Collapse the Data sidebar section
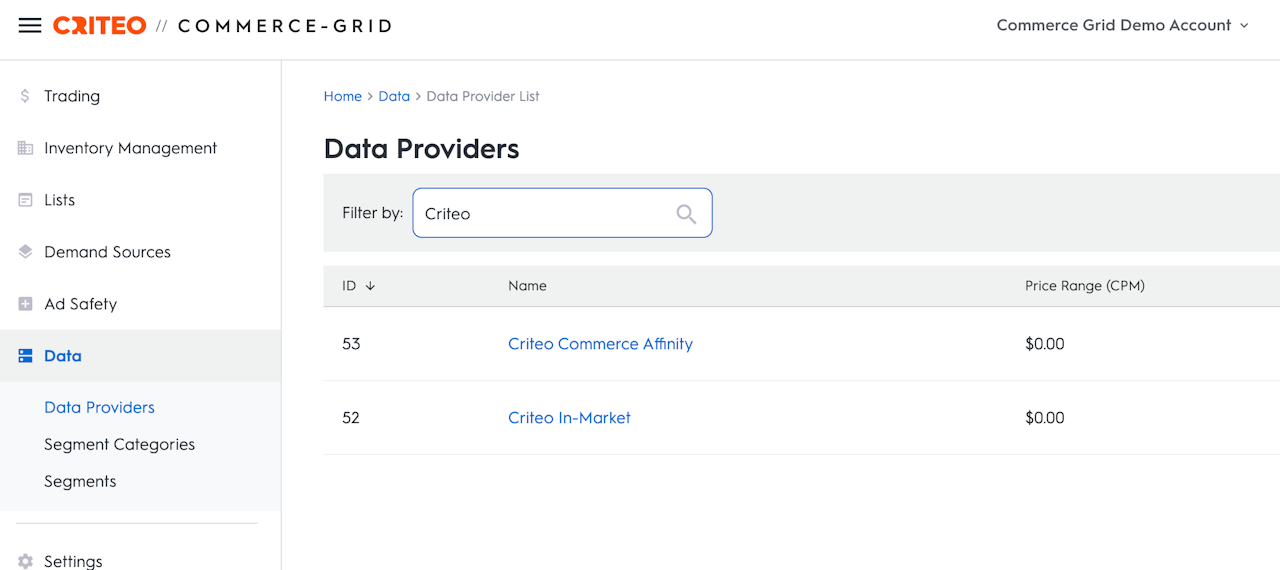1280x570 pixels. (63, 356)
